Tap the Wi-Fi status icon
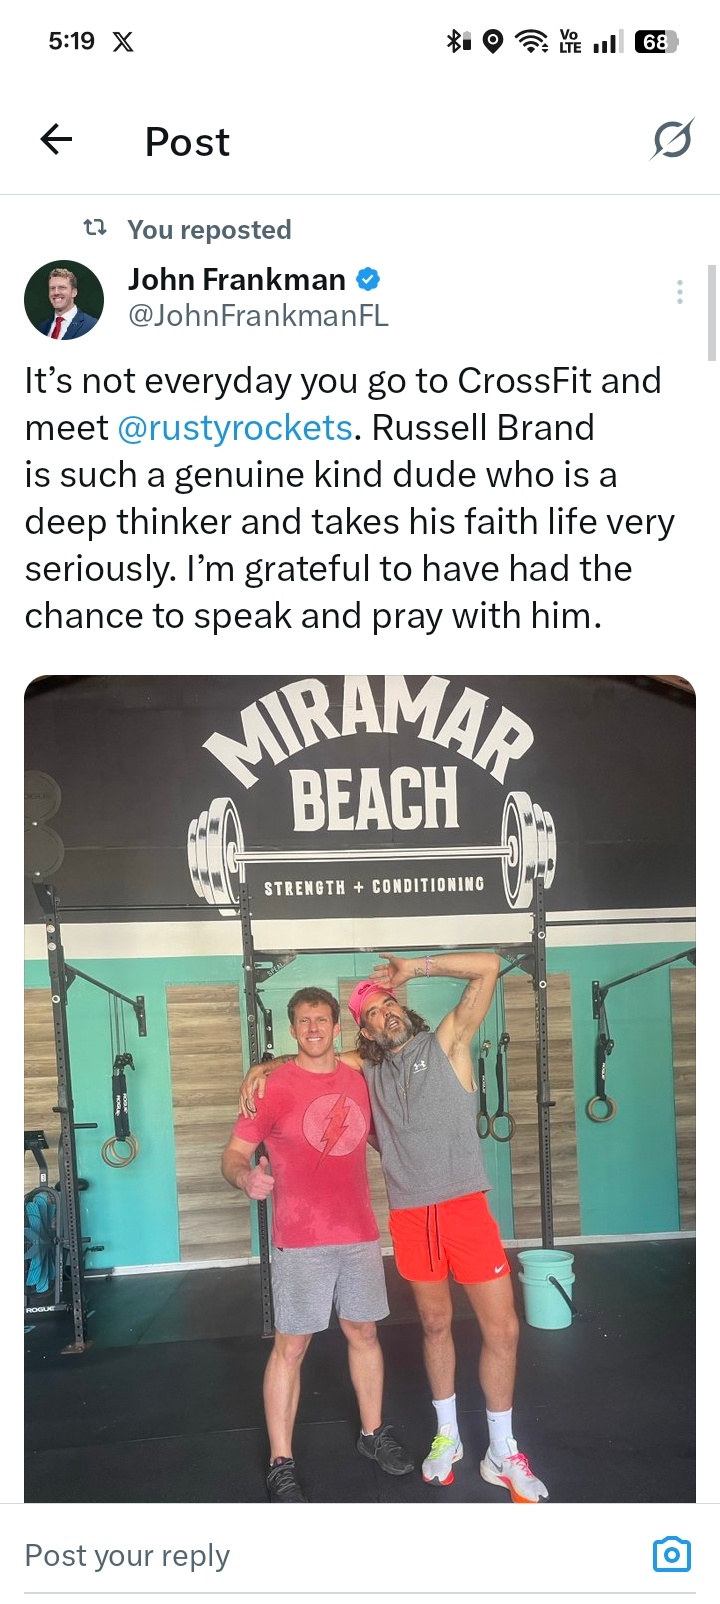The image size is (720, 1604). point(530,42)
